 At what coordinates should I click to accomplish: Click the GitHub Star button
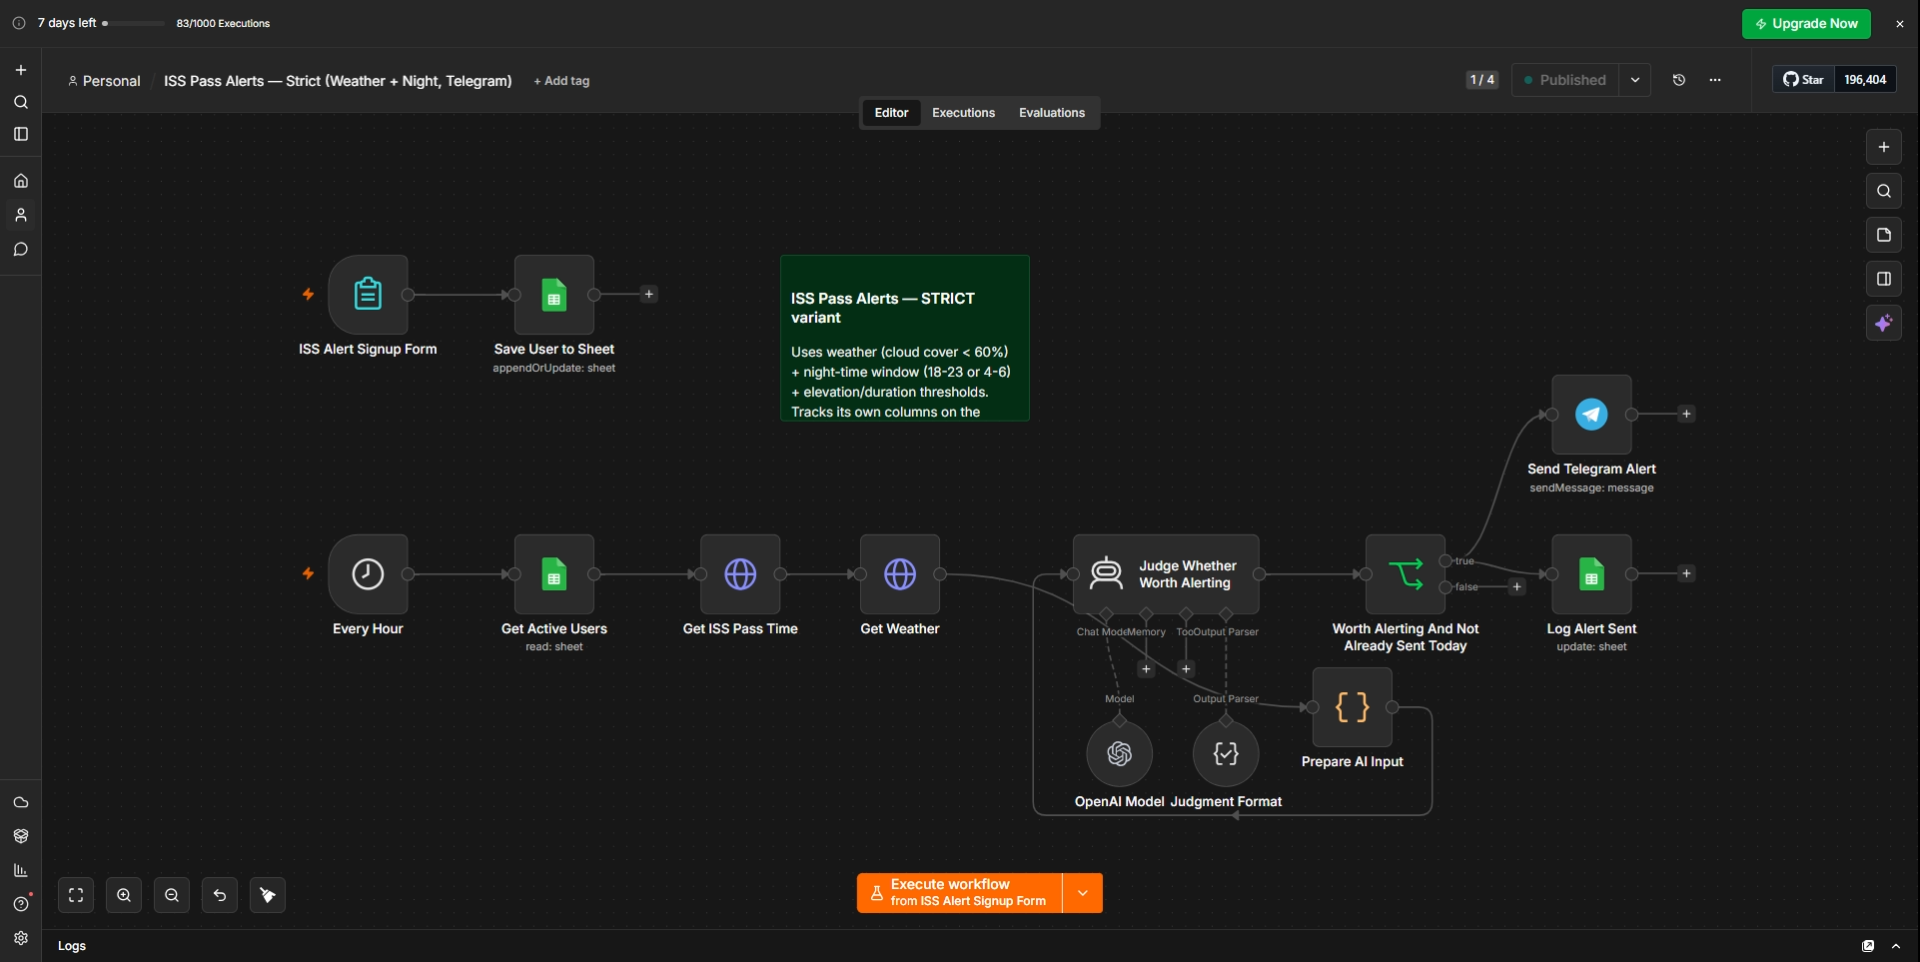point(1803,80)
